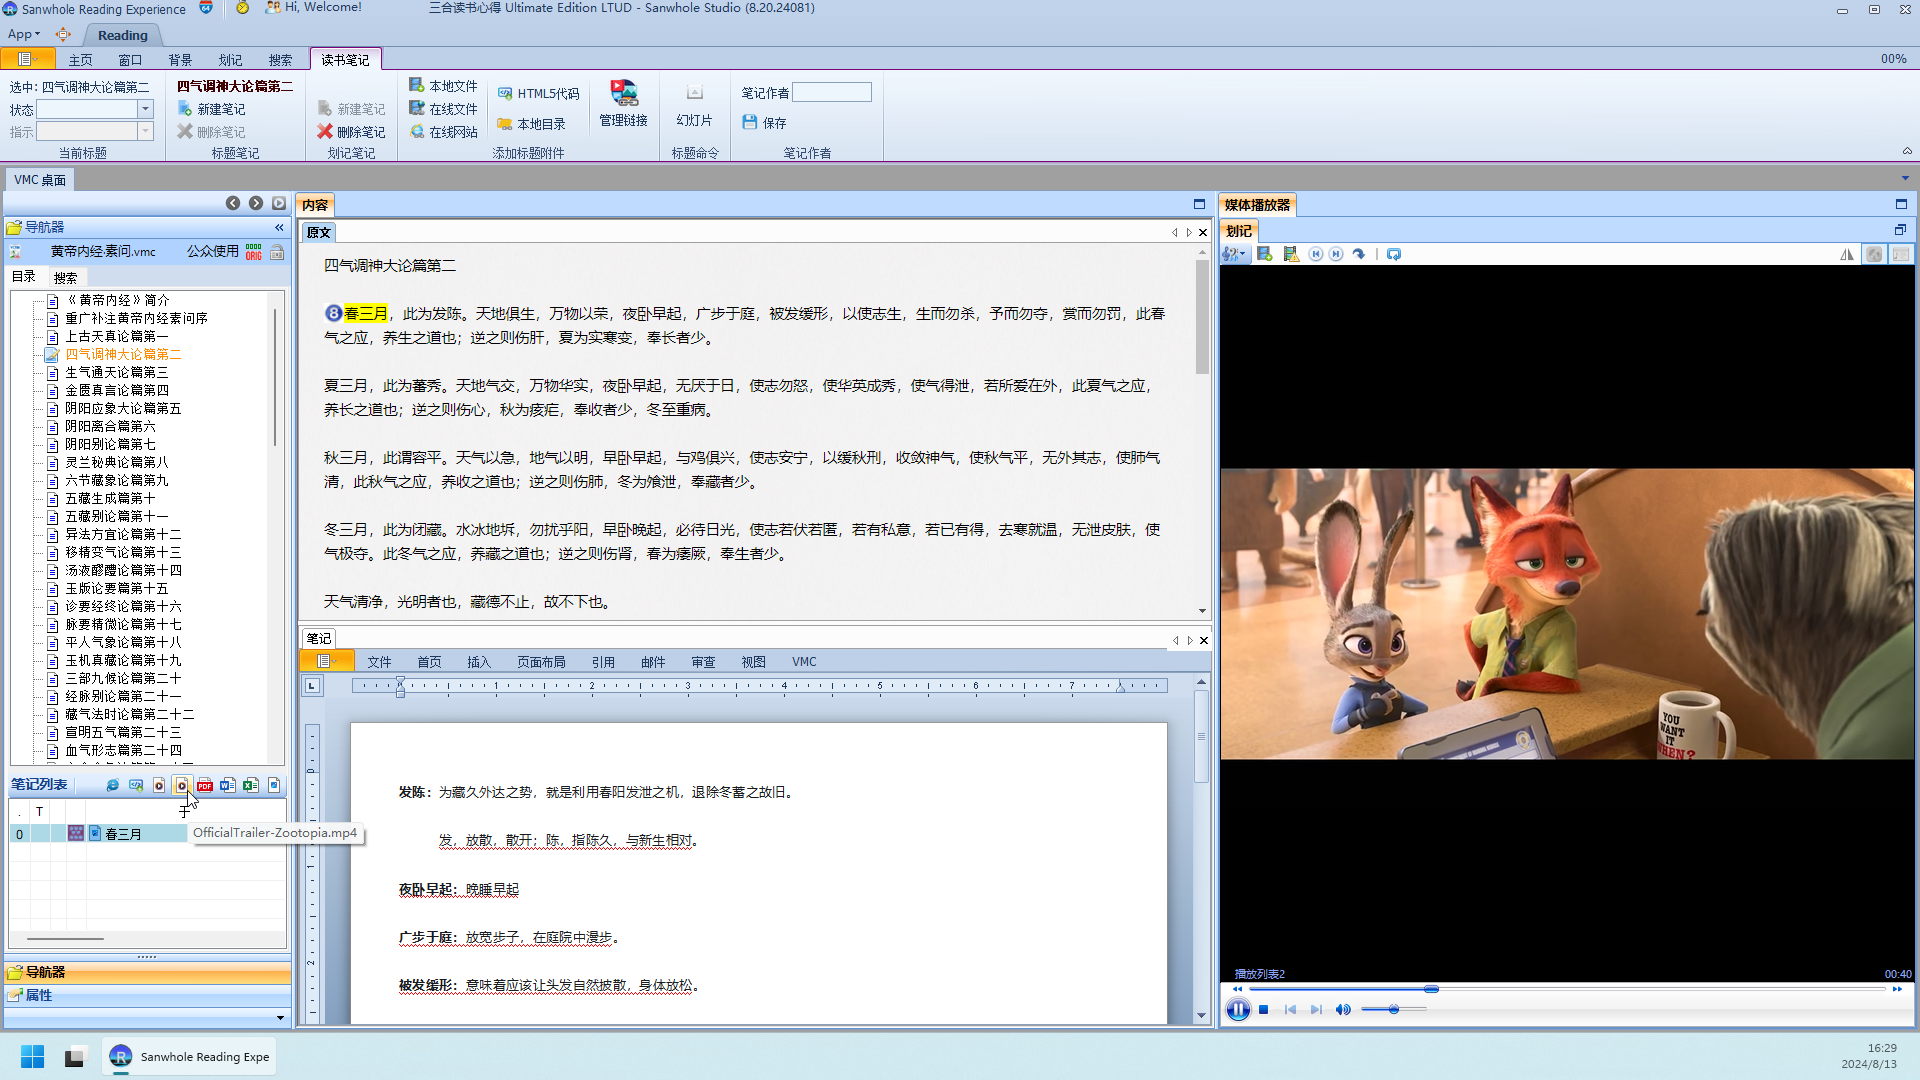Click the smiley icon in the title bar
The image size is (1920, 1080).
(x=242, y=8)
